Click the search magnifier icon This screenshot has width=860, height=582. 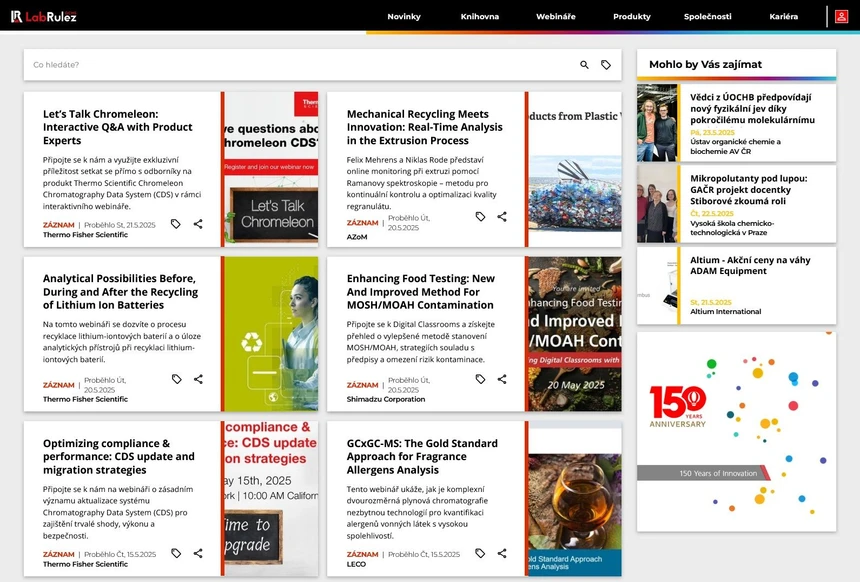coord(585,65)
